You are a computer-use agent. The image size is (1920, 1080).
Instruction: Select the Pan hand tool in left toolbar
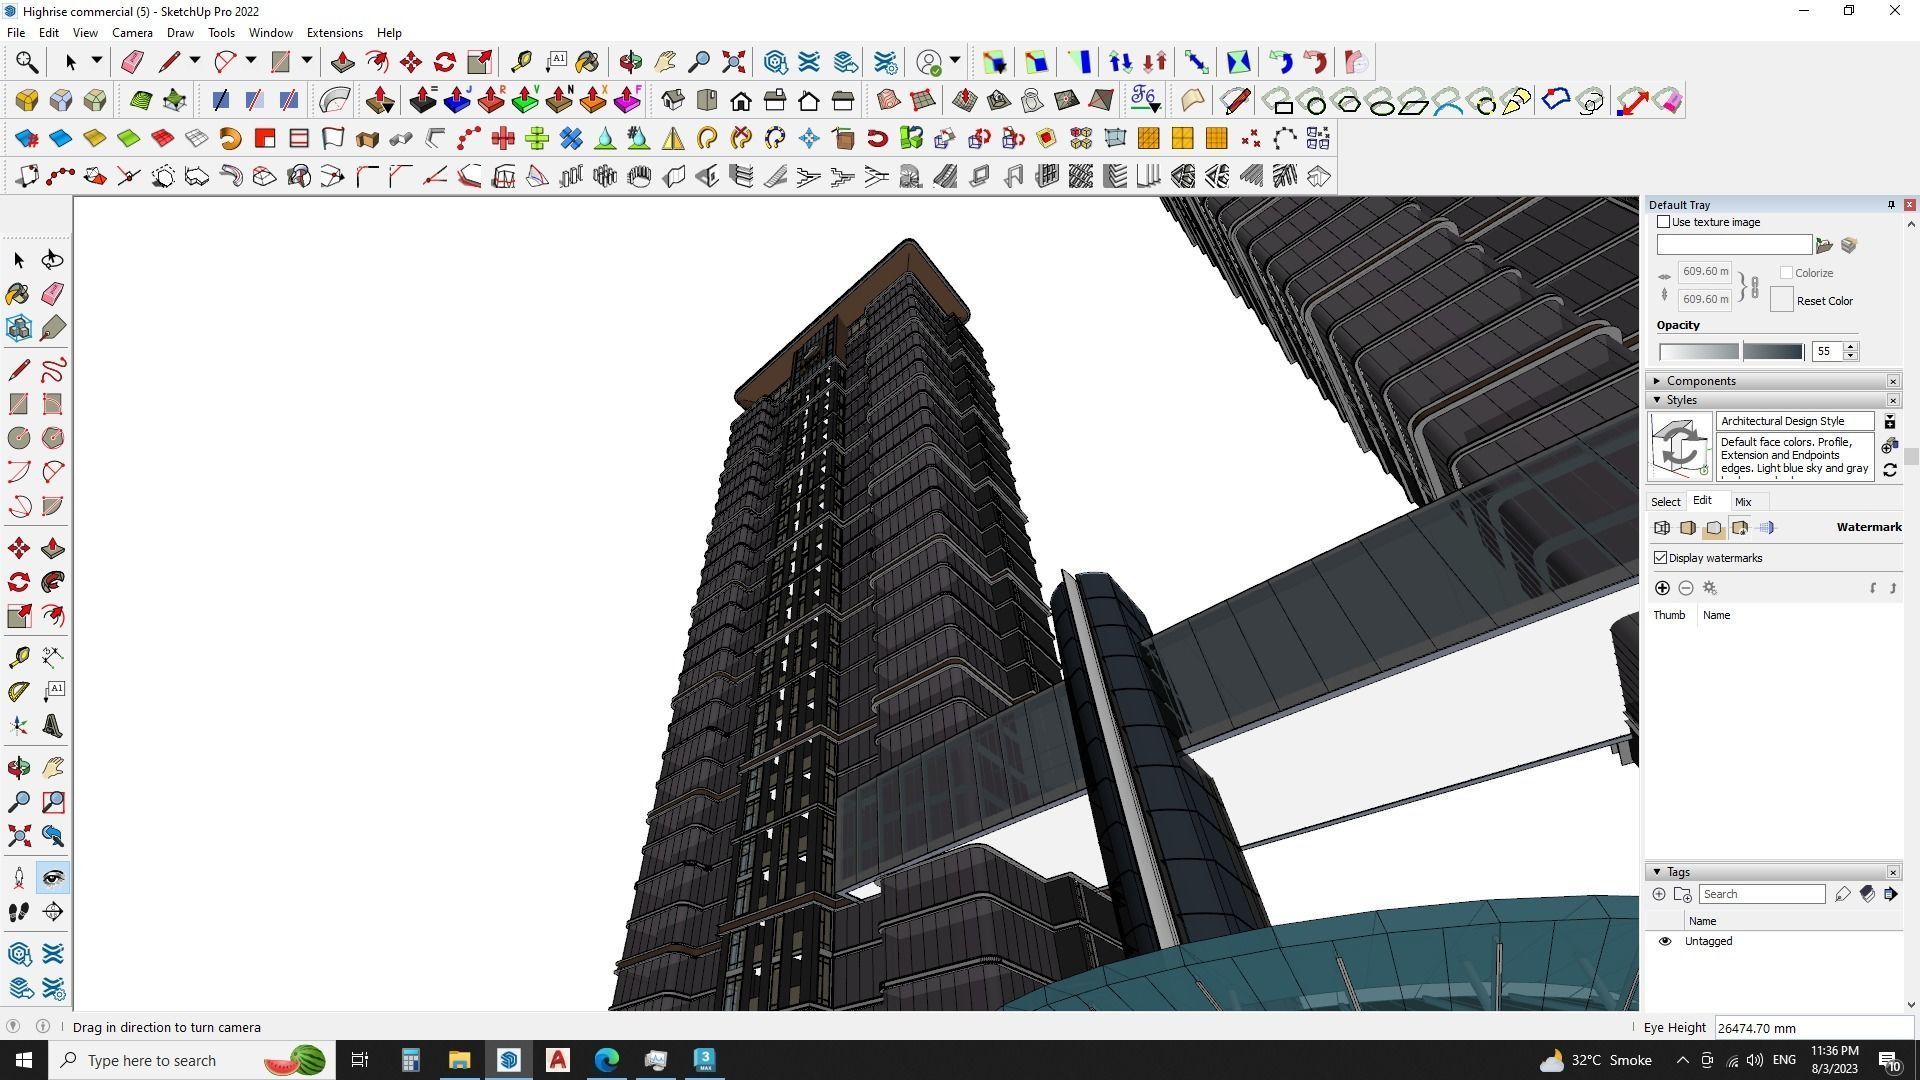coord(53,768)
